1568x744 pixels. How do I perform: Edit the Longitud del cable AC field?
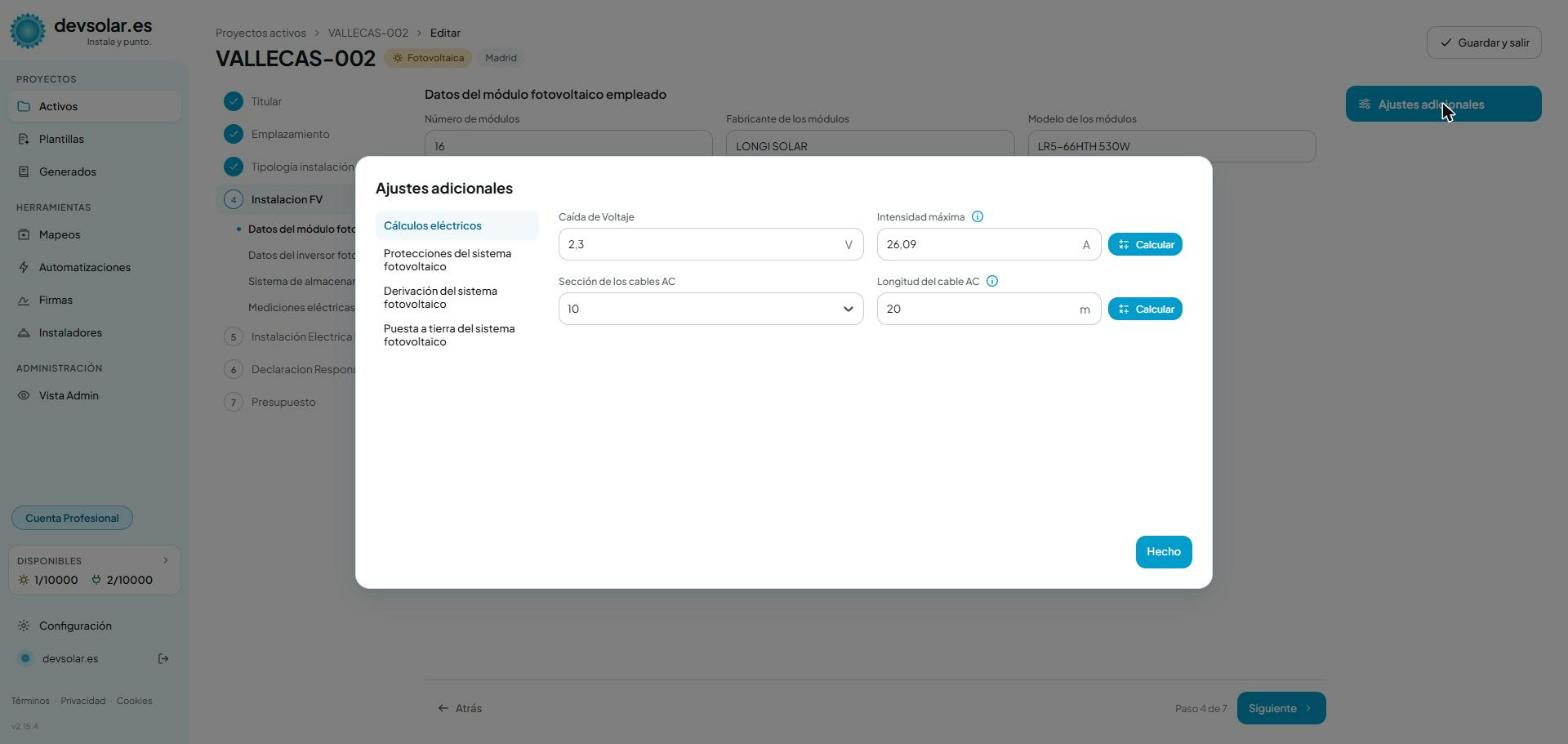pyautogui.click(x=988, y=309)
